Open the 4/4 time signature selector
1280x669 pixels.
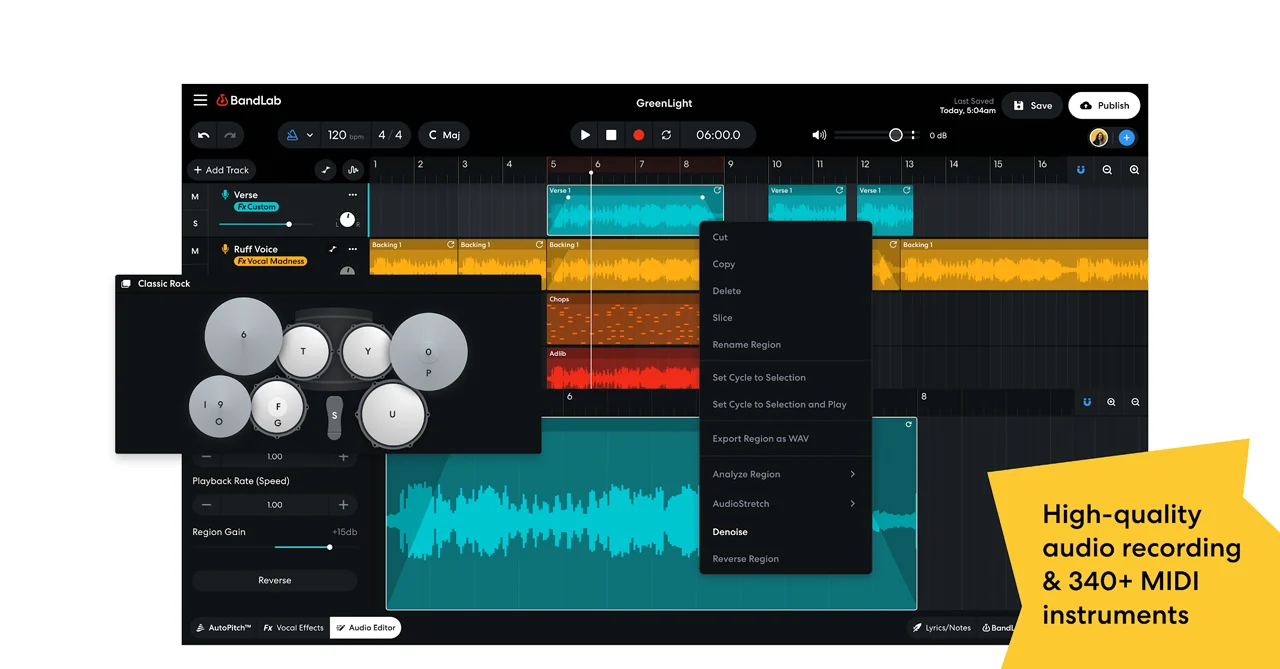coord(390,135)
